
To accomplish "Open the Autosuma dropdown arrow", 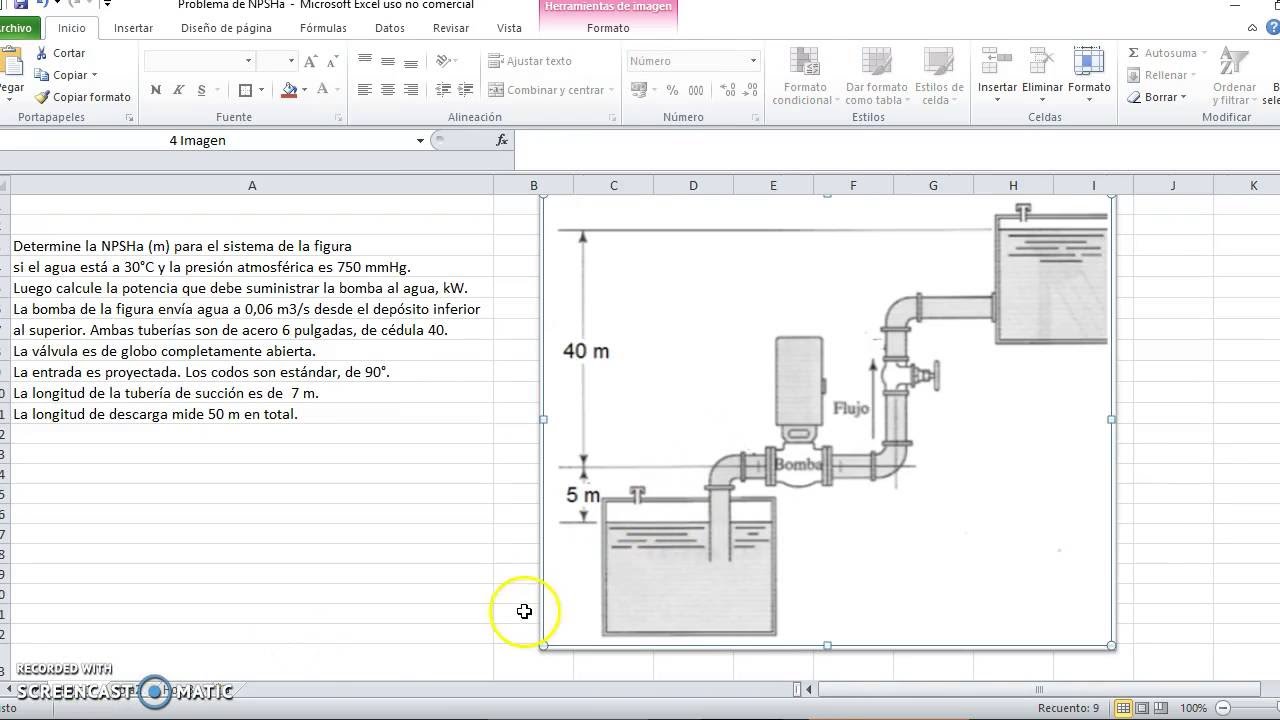I will tap(1204, 53).
